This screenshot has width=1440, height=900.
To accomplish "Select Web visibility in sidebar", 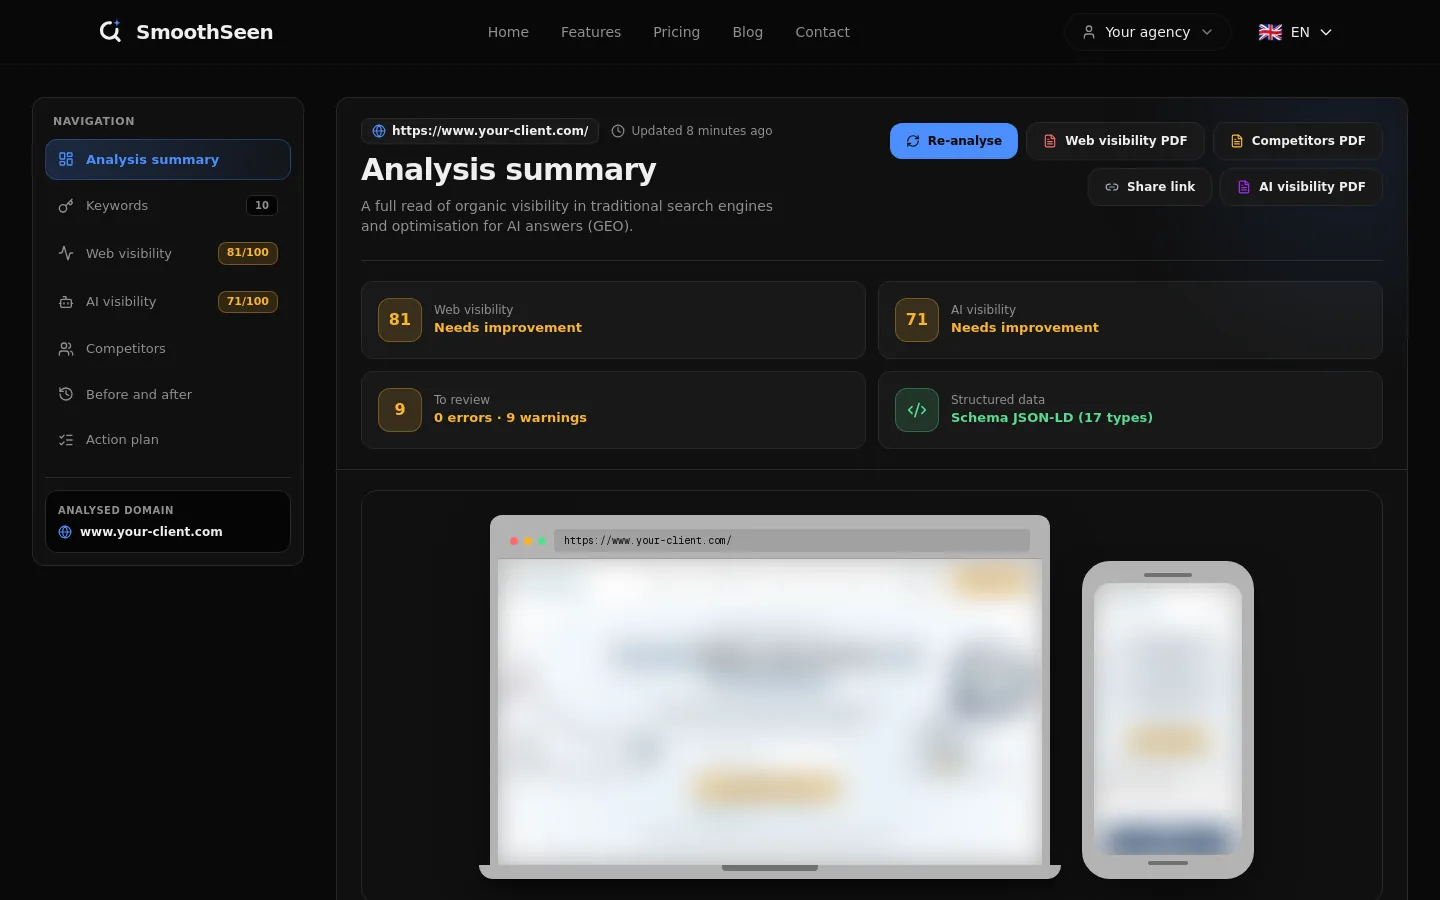I will (x=168, y=254).
